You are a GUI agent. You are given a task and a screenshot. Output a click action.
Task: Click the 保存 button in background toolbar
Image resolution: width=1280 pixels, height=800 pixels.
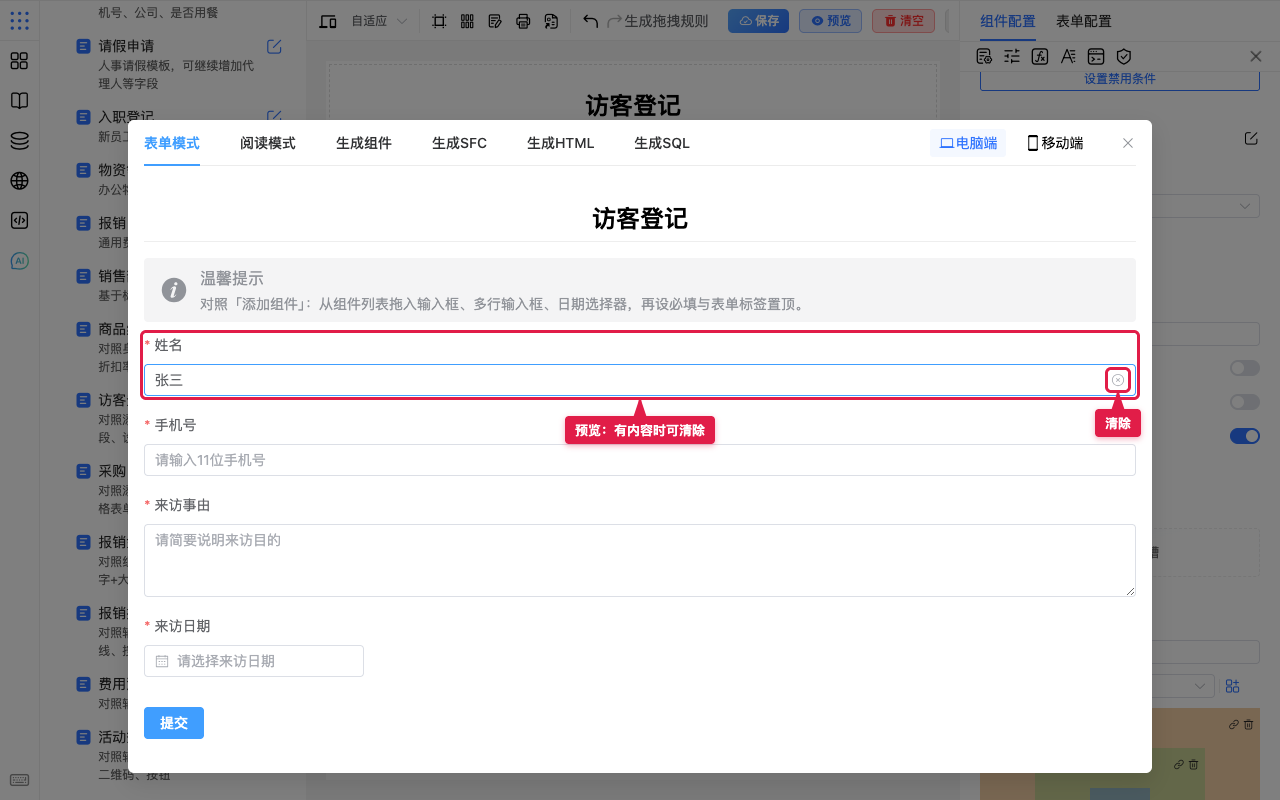[758, 21]
